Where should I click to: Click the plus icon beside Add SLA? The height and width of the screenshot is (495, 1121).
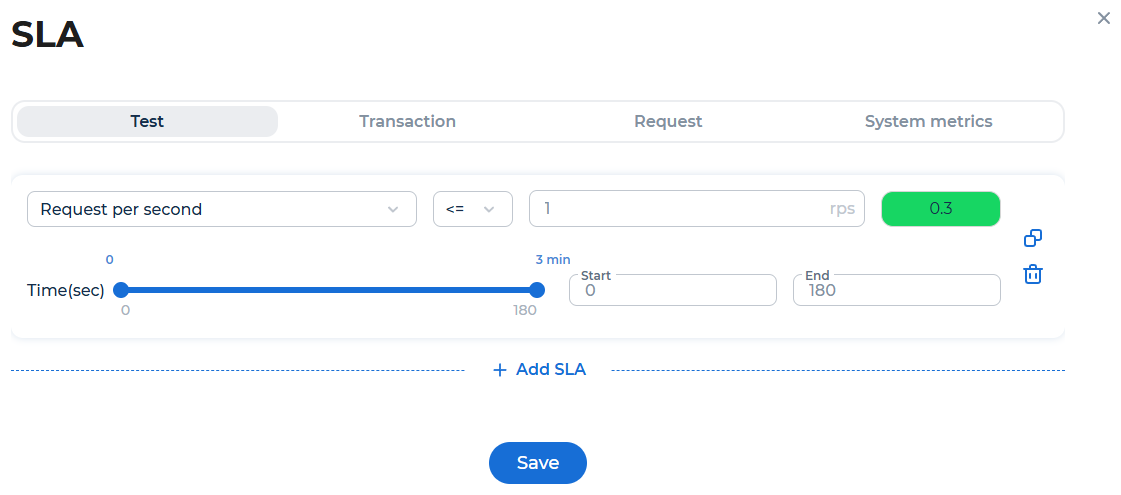click(x=500, y=370)
